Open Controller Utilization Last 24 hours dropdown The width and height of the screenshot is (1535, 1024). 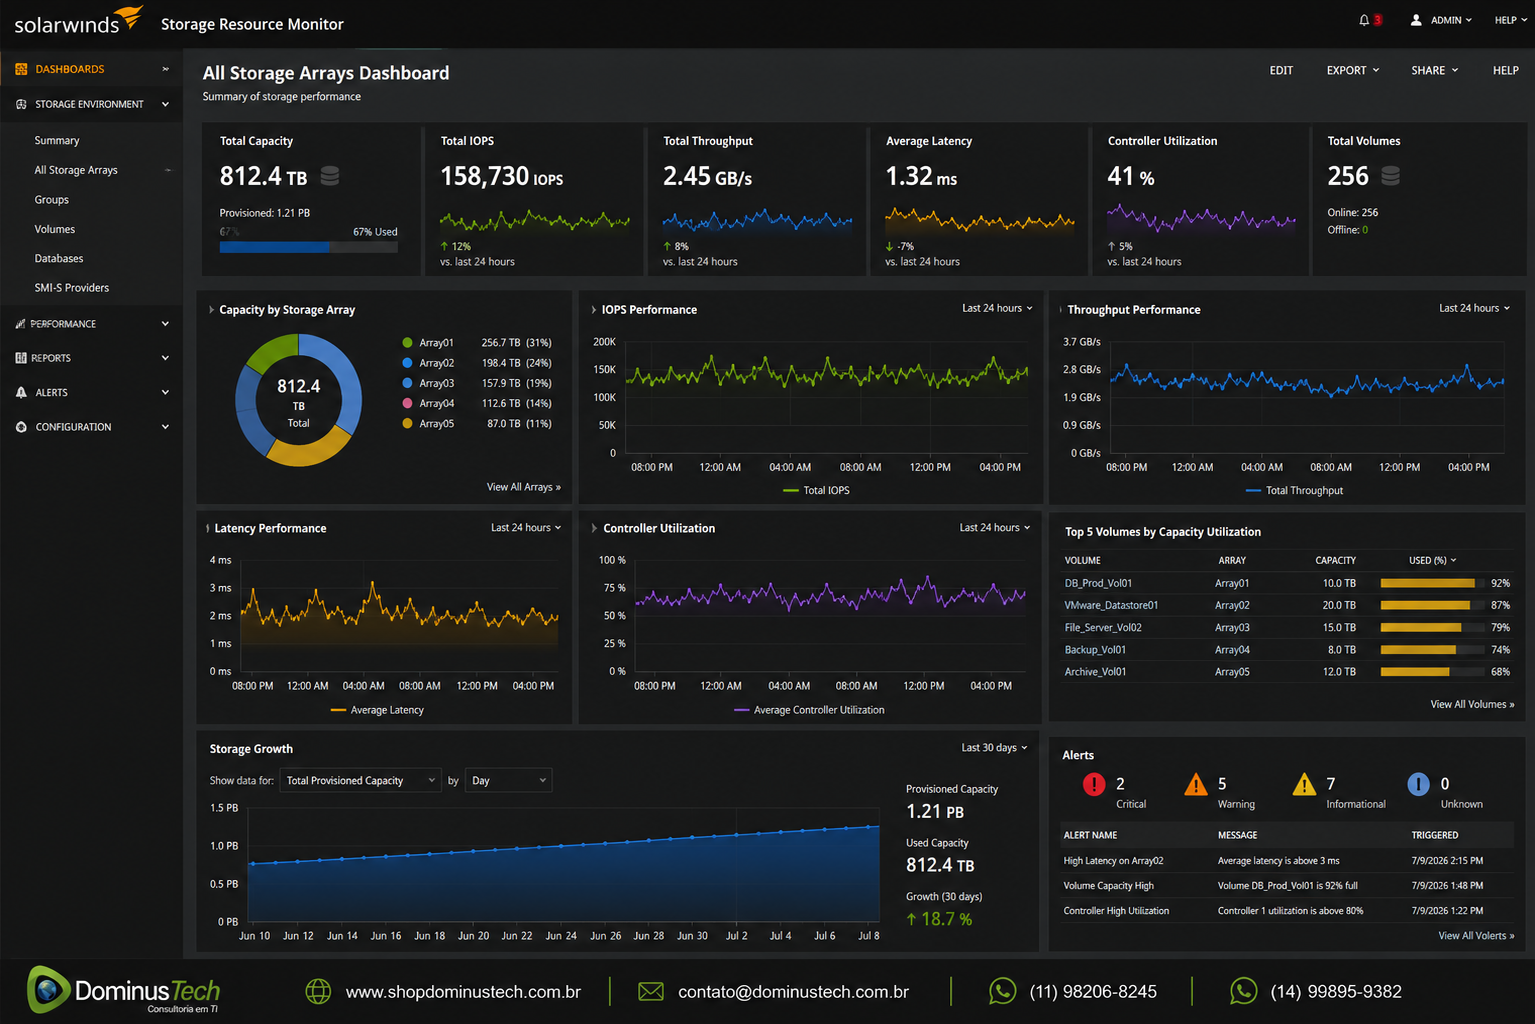[x=995, y=527]
